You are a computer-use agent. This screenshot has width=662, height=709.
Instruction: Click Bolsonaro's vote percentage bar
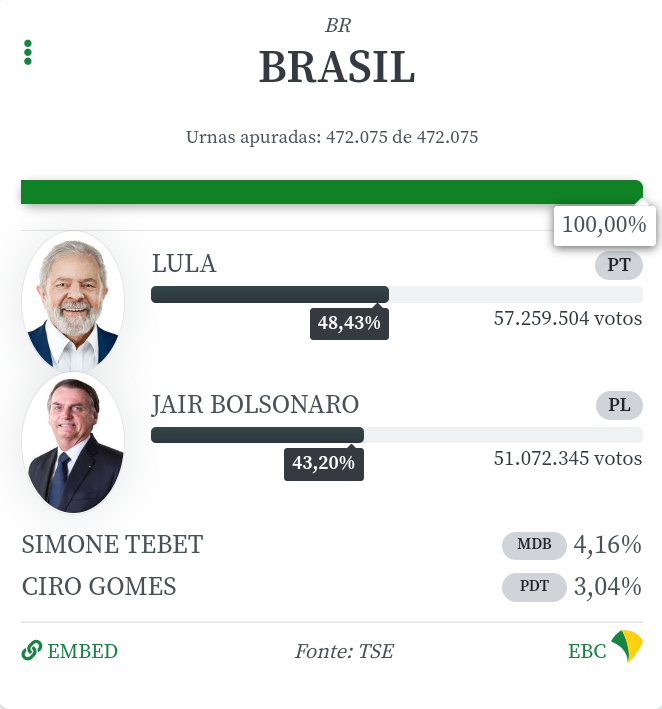tap(397, 435)
